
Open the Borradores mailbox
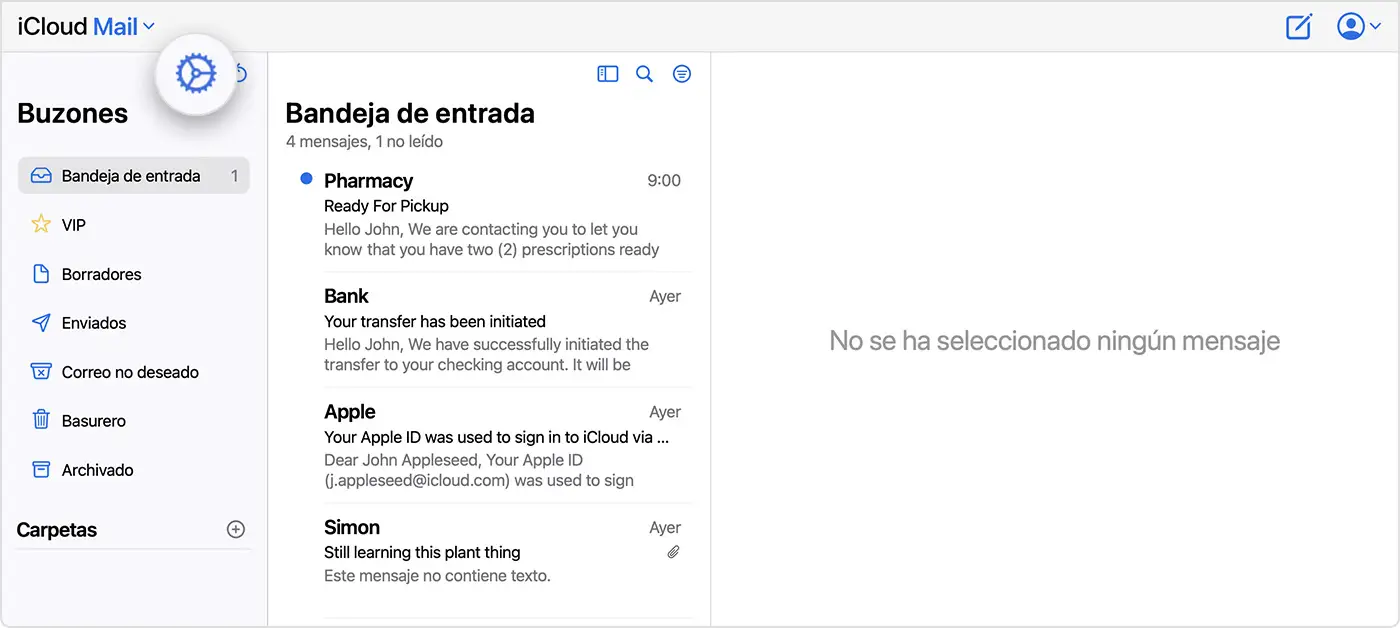pos(134,274)
